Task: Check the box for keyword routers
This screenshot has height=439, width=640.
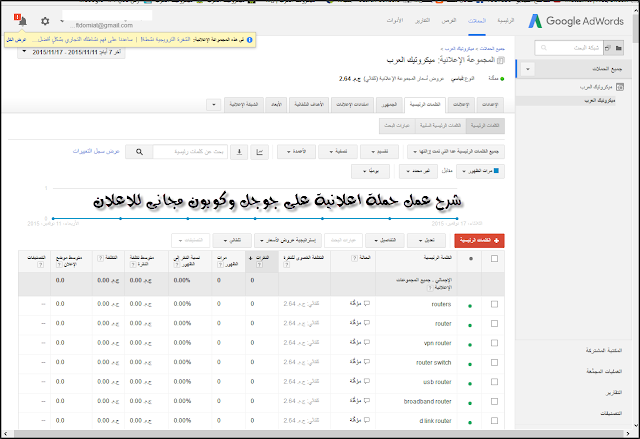Action: point(494,304)
